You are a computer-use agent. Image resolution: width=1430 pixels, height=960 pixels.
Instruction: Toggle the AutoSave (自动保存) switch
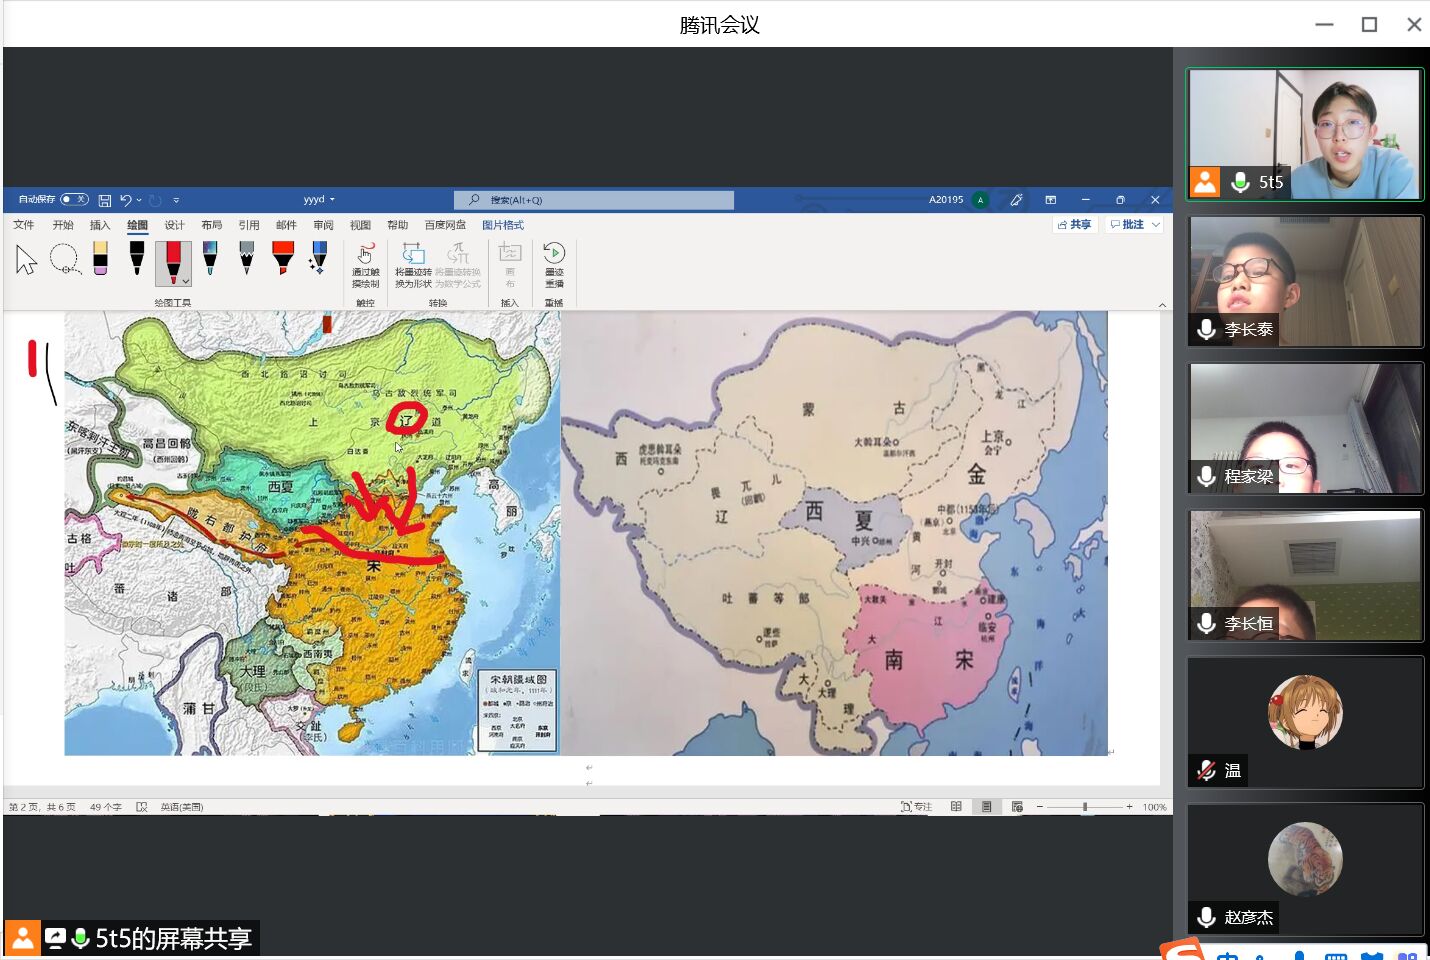coord(74,200)
